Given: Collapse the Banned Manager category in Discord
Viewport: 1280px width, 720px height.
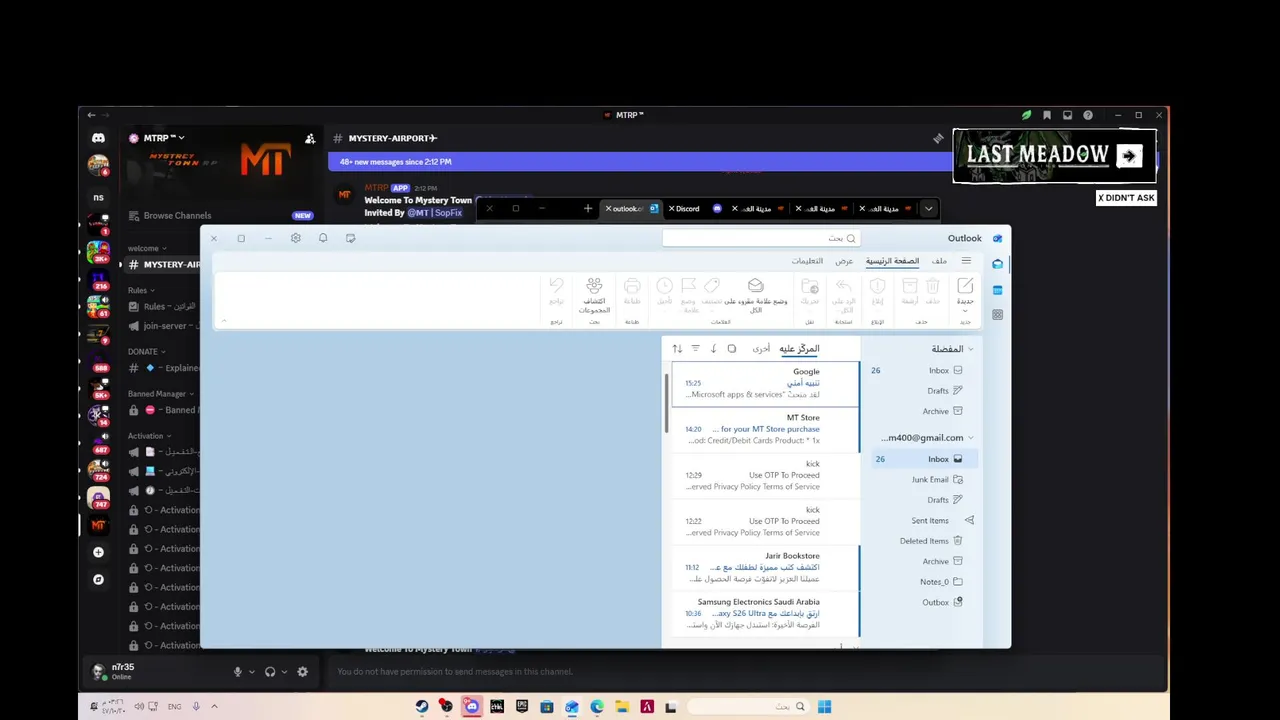Looking at the screenshot, I should pos(160,394).
